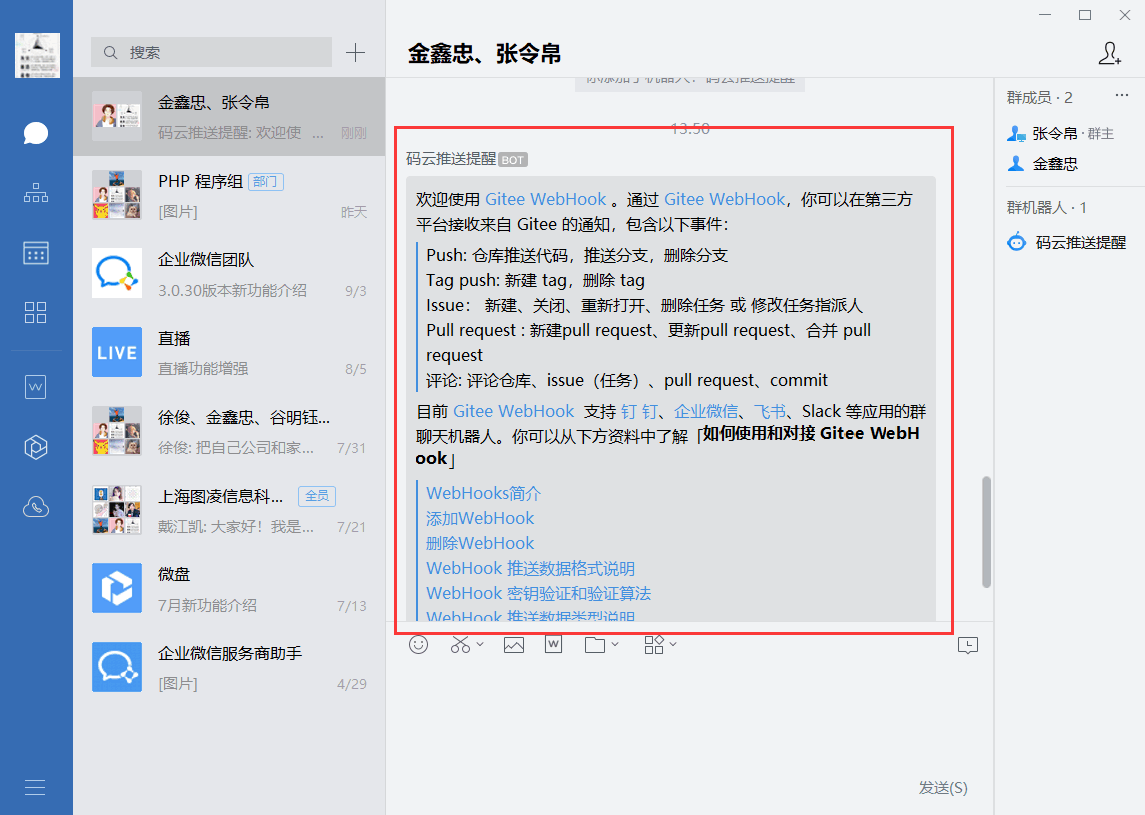
Task: Click the plus button beside search
Action: [355, 53]
